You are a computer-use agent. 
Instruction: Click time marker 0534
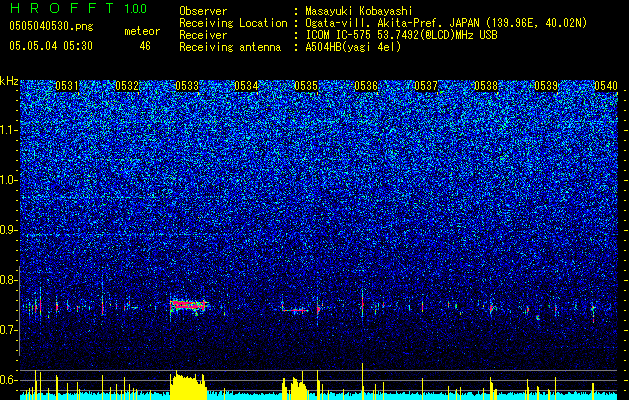click(x=246, y=86)
